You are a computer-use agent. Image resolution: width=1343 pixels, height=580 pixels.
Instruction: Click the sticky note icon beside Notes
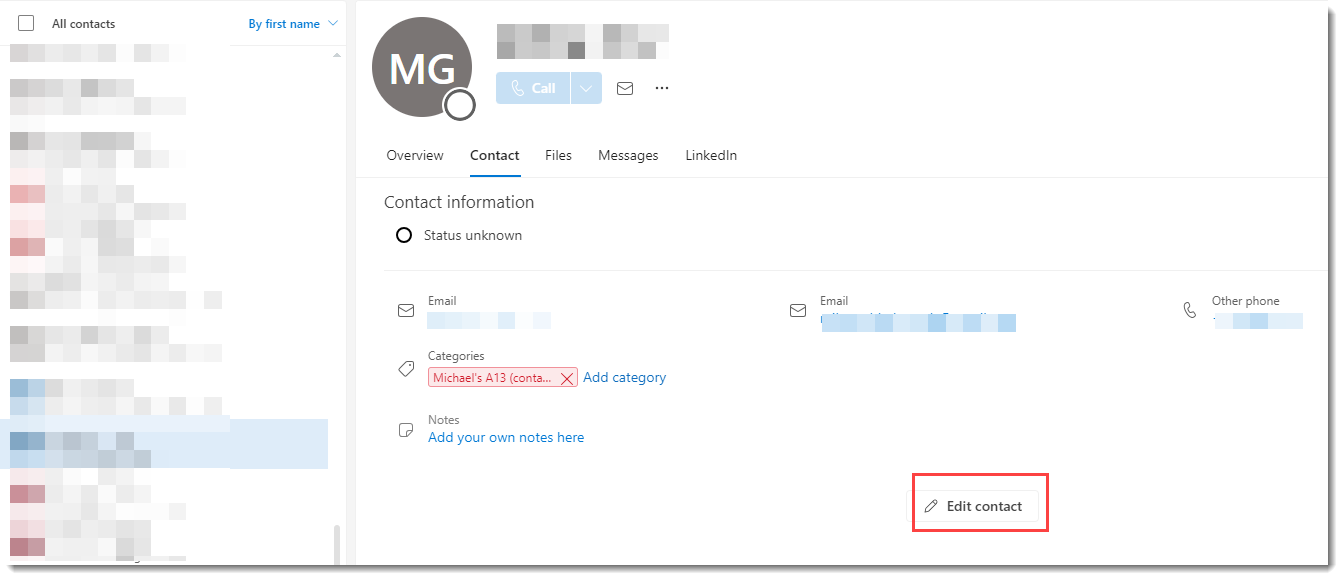point(406,430)
